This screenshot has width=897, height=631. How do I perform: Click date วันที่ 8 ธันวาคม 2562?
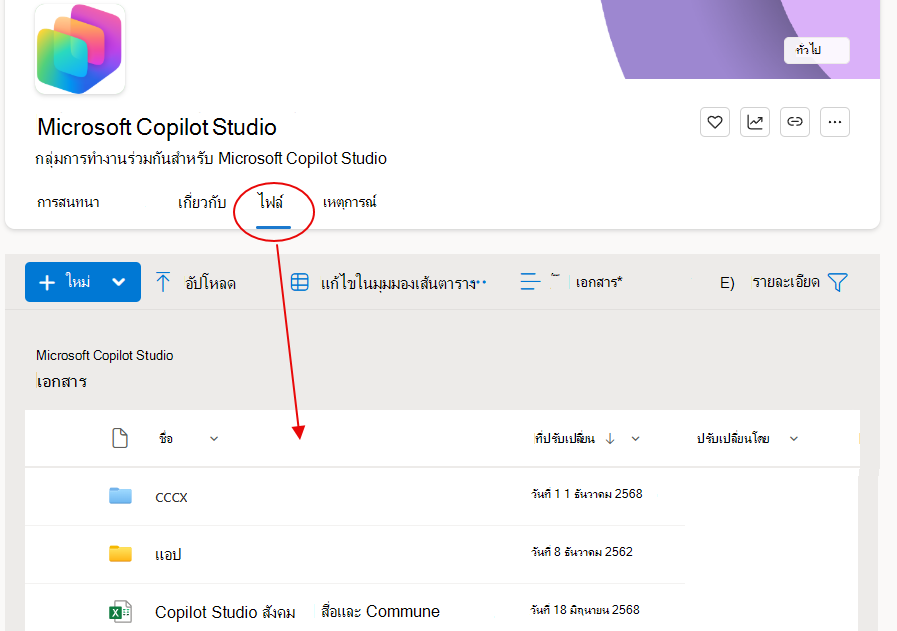(582, 552)
